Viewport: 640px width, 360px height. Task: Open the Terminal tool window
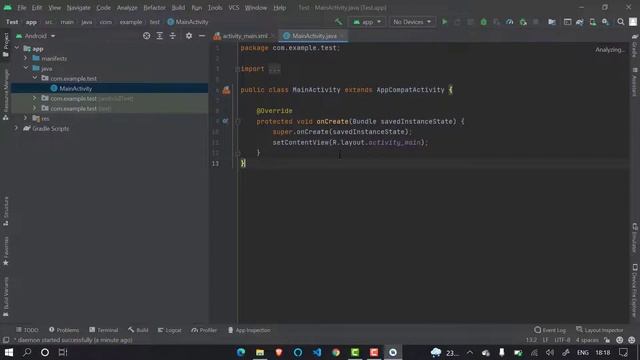(x=103, y=330)
